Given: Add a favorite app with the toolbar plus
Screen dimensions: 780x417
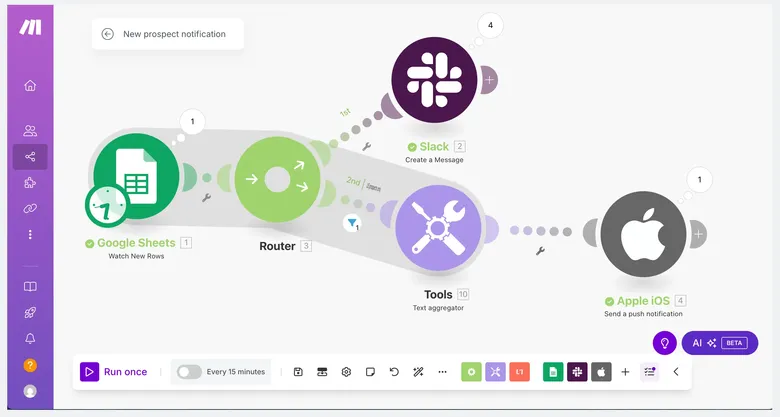Looking at the screenshot, I should point(625,372).
